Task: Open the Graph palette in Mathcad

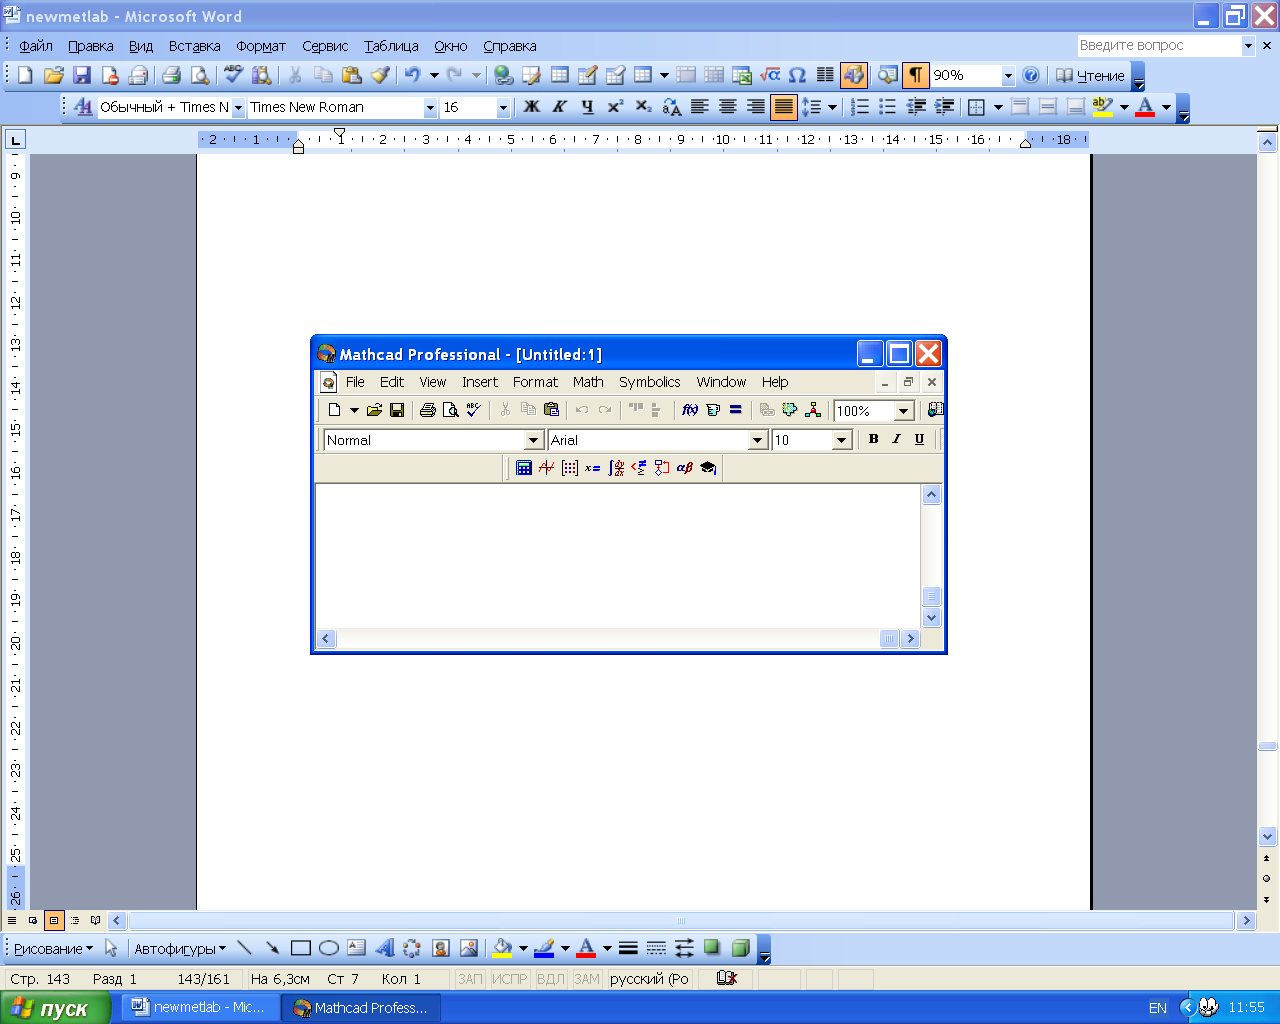Action: tap(546, 467)
